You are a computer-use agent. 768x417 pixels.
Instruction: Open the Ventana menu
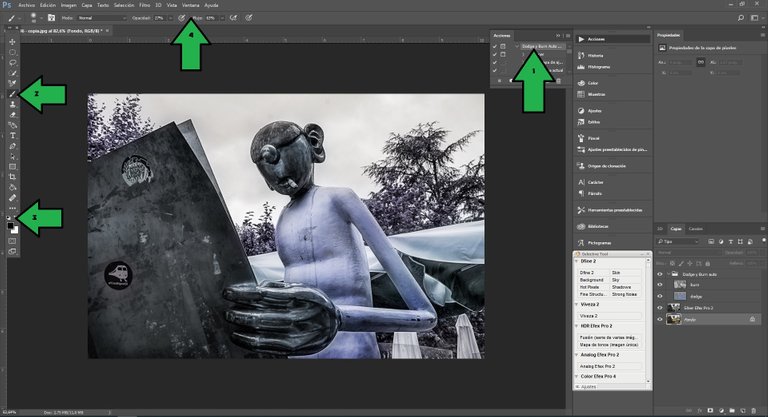point(191,5)
